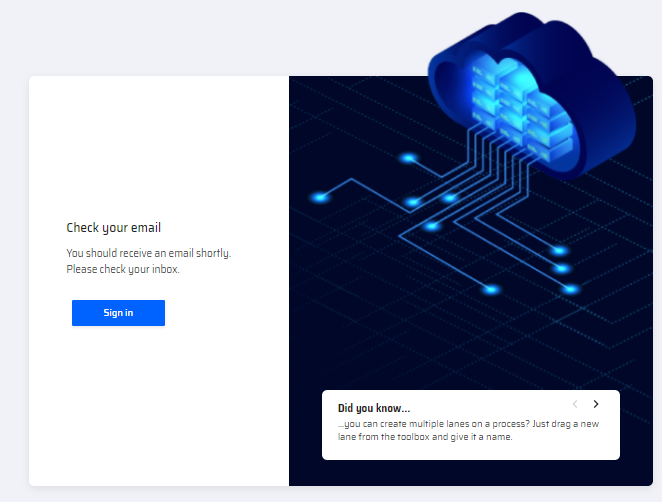Select the Check your email heading
The width and height of the screenshot is (662, 502).
pyautogui.click(x=114, y=228)
